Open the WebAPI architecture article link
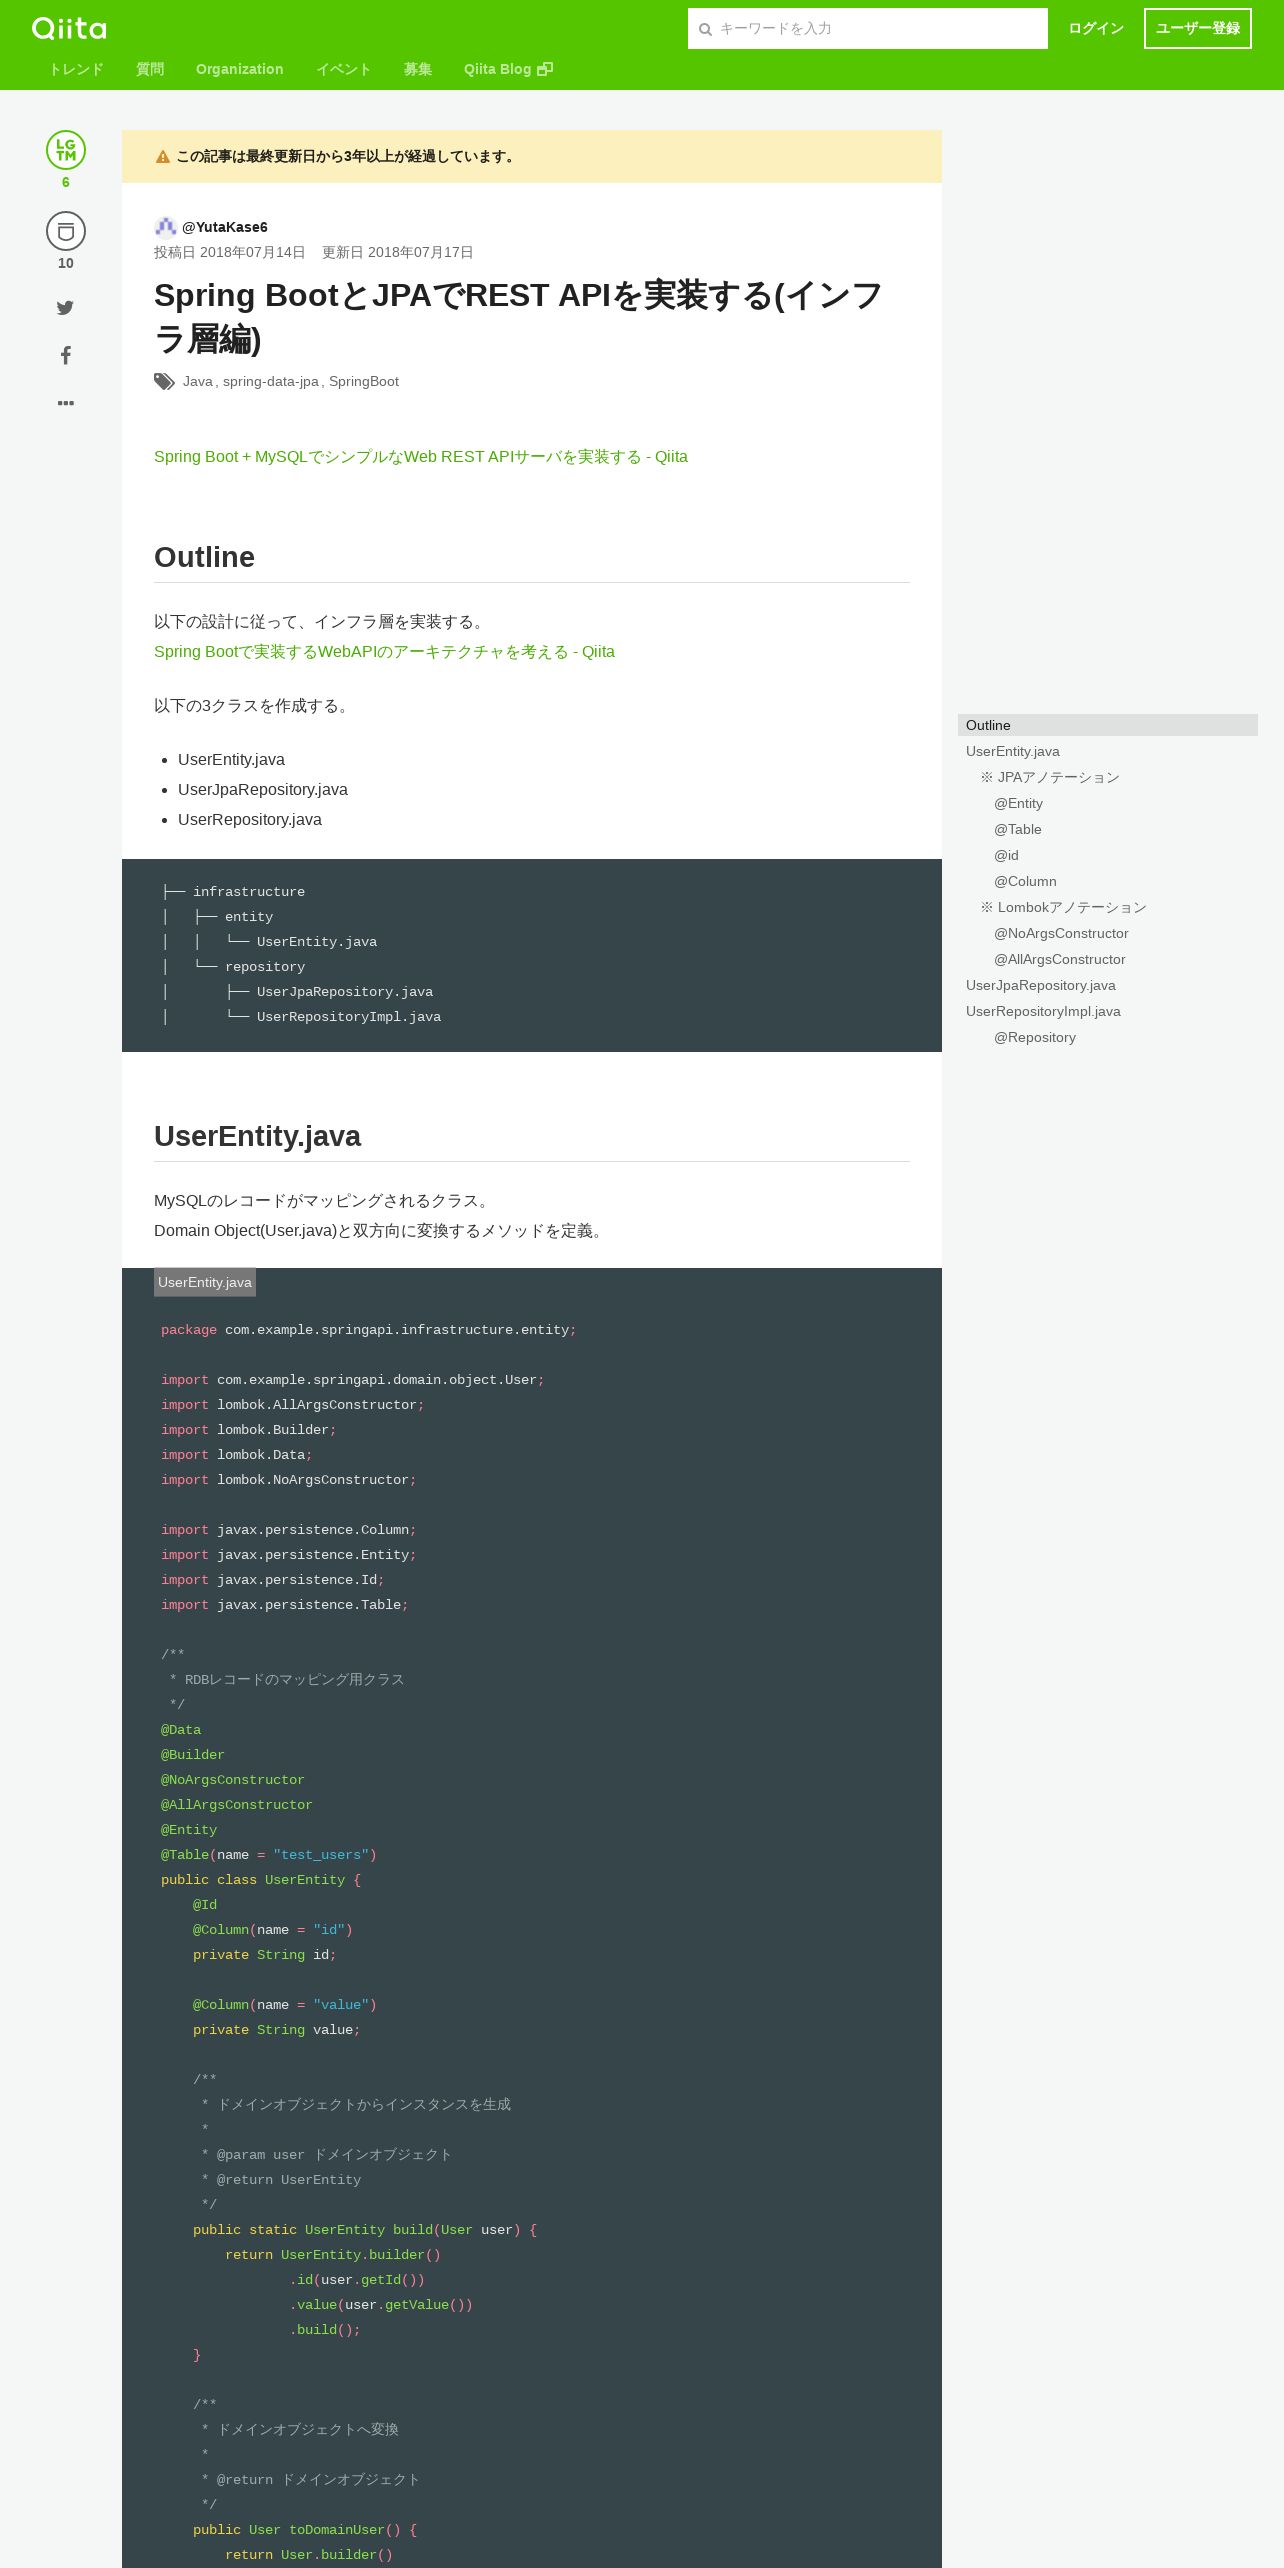1284x2568 pixels. [x=384, y=652]
